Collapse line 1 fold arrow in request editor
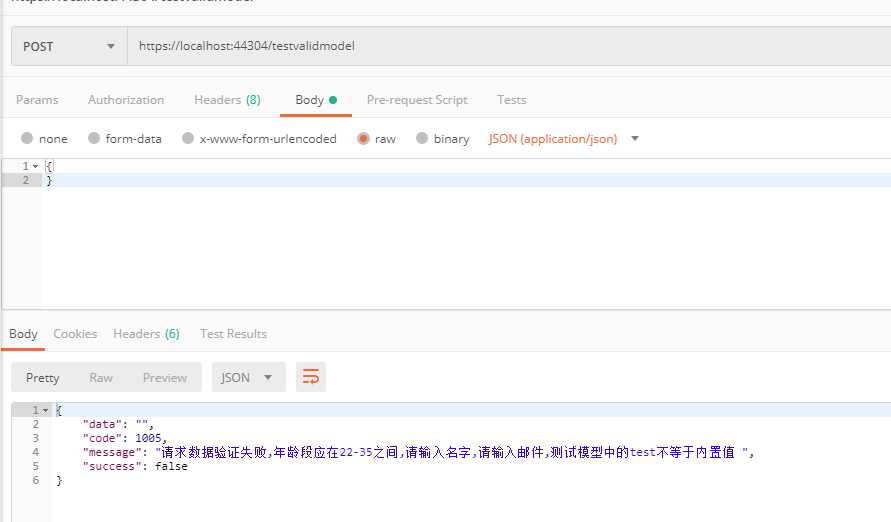This screenshot has width=891, height=522. [35, 166]
